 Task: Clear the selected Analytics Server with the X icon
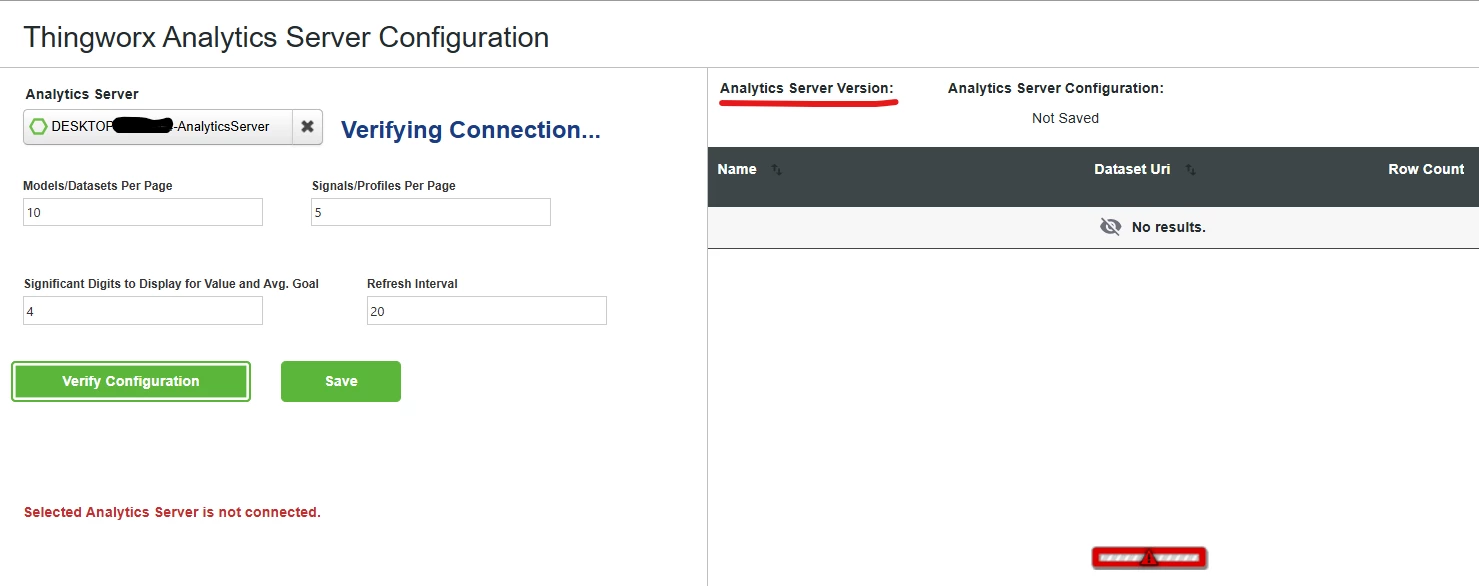pyautogui.click(x=307, y=127)
